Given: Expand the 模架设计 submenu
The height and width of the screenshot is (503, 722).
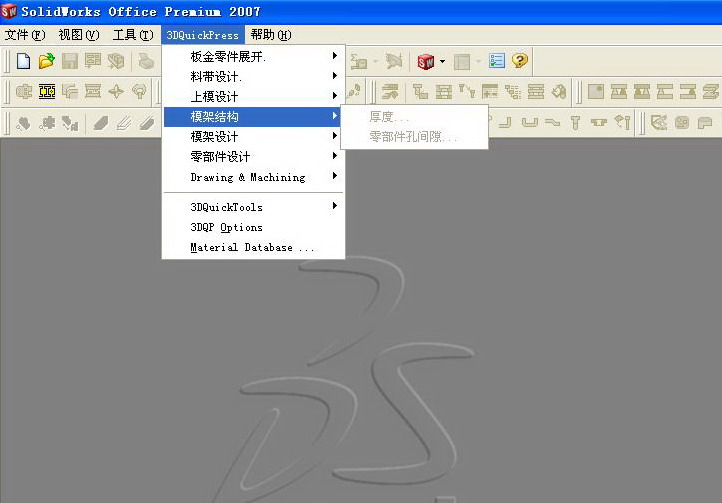Looking at the screenshot, I should (253, 137).
